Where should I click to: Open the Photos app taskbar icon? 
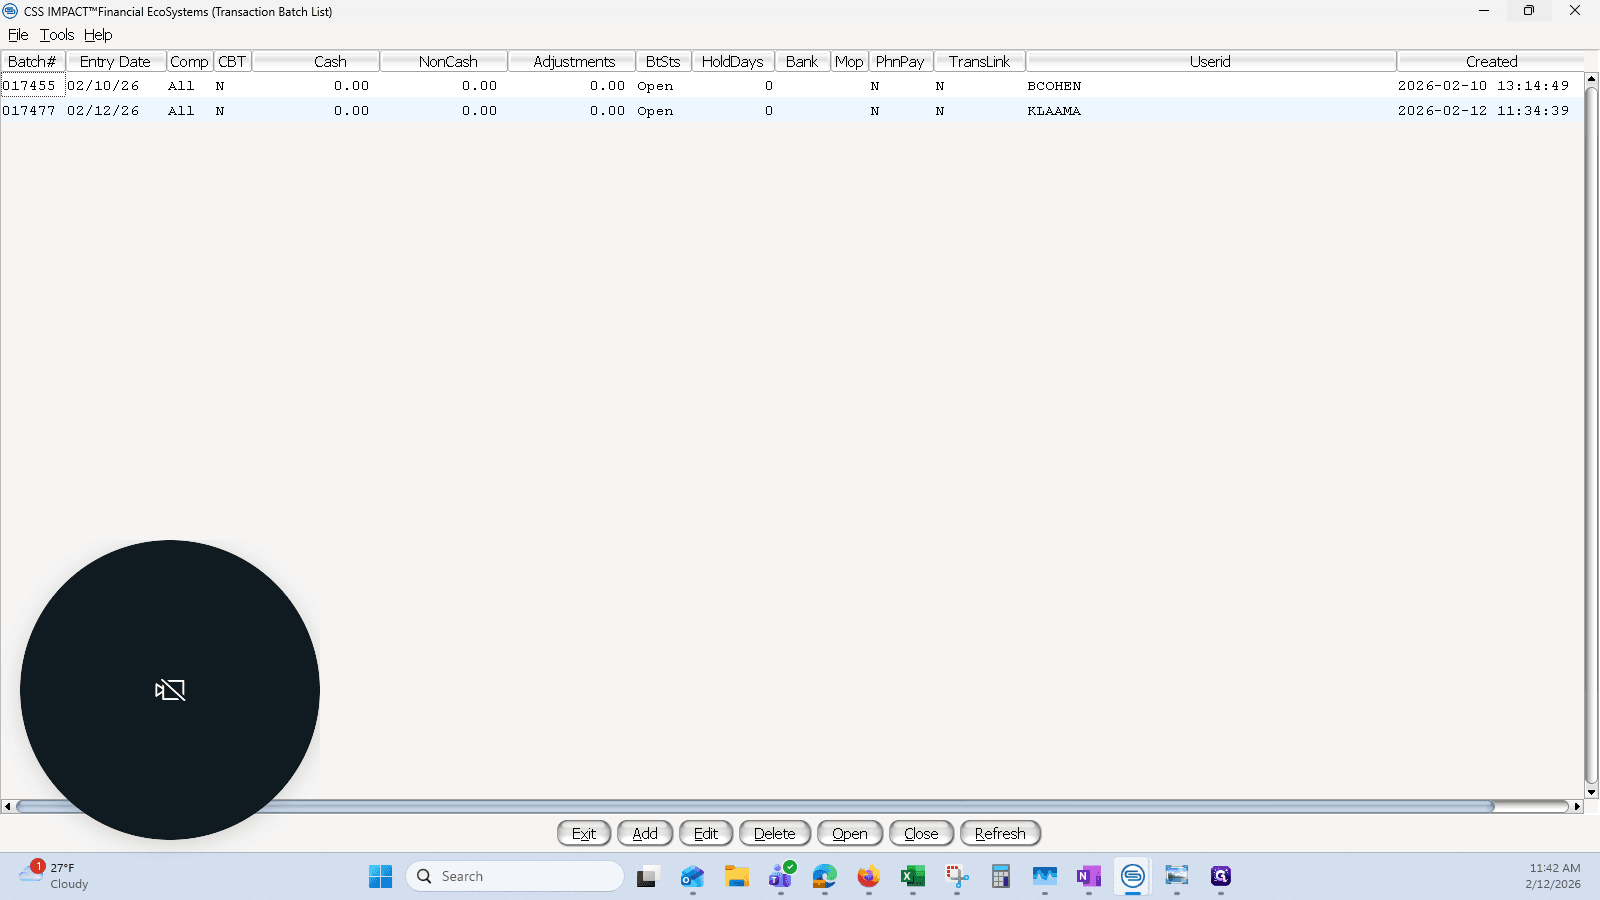tap(1177, 876)
